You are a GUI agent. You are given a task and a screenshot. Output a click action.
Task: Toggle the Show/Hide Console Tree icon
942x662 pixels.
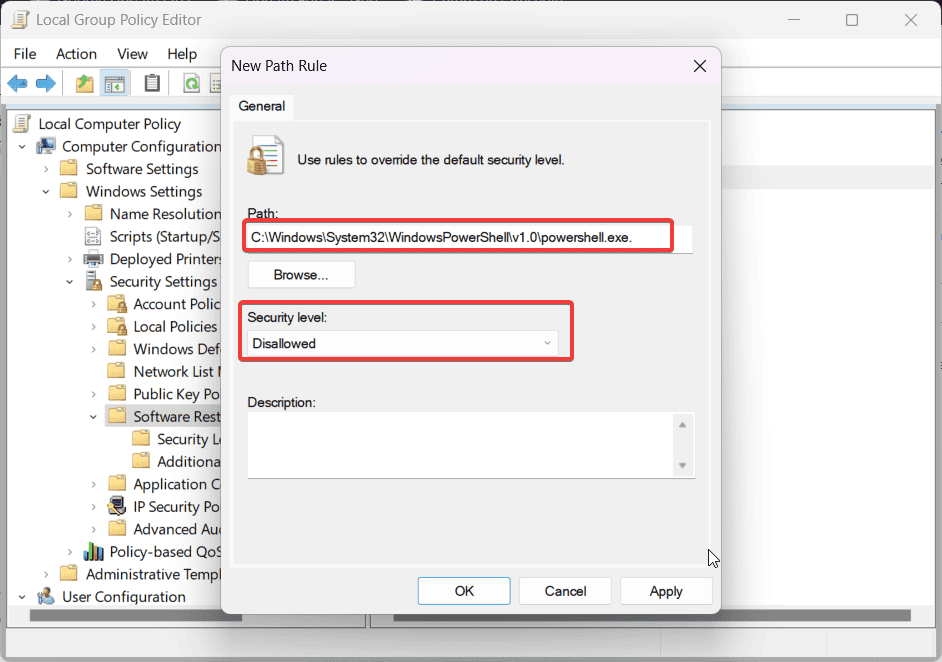114,84
